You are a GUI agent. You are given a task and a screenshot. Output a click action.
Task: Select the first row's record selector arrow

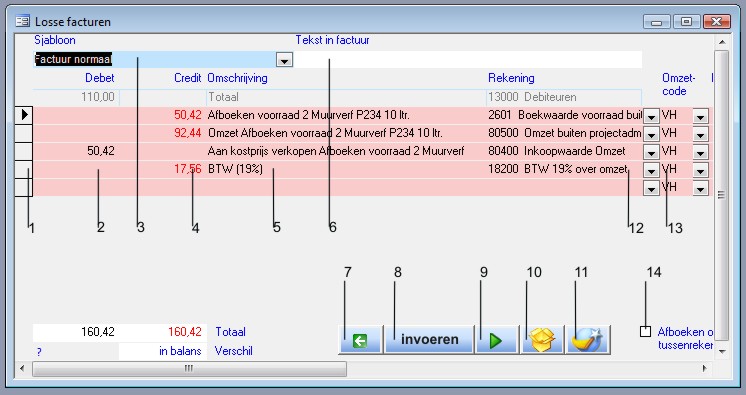(x=24, y=115)
